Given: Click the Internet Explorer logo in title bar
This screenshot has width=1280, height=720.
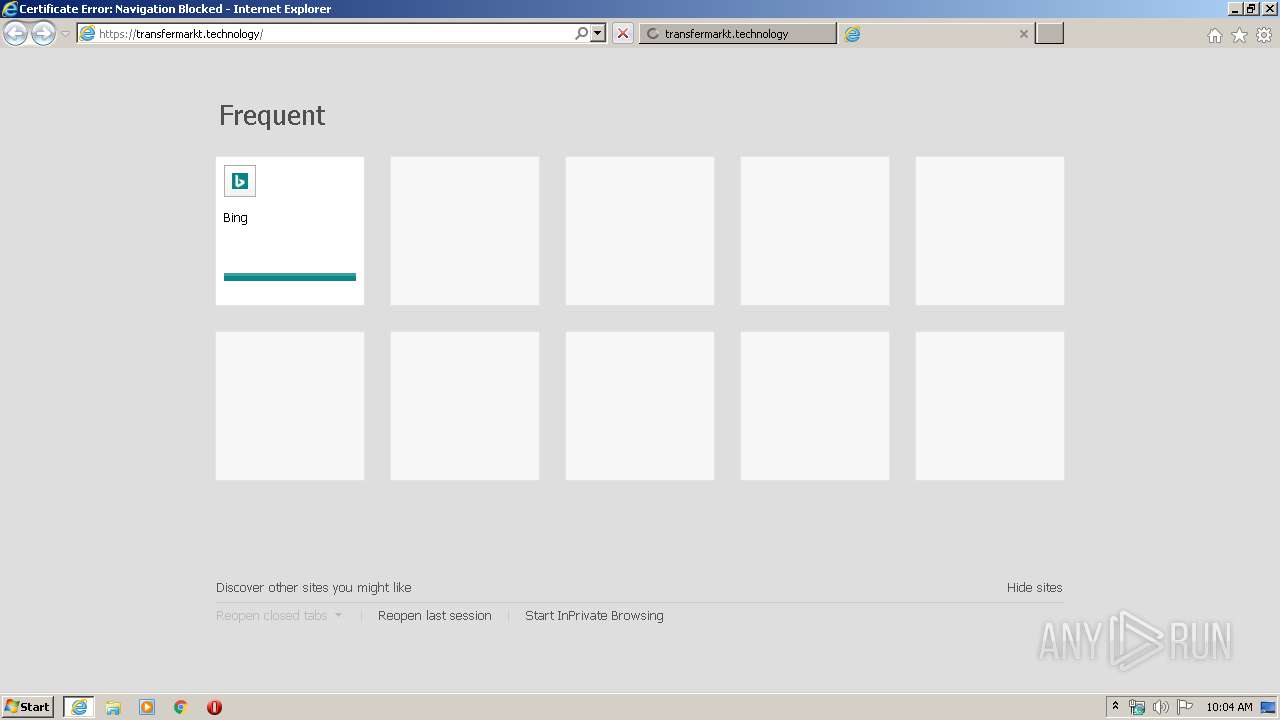Looking at the screenshot, I should click(x=10, y=9).
